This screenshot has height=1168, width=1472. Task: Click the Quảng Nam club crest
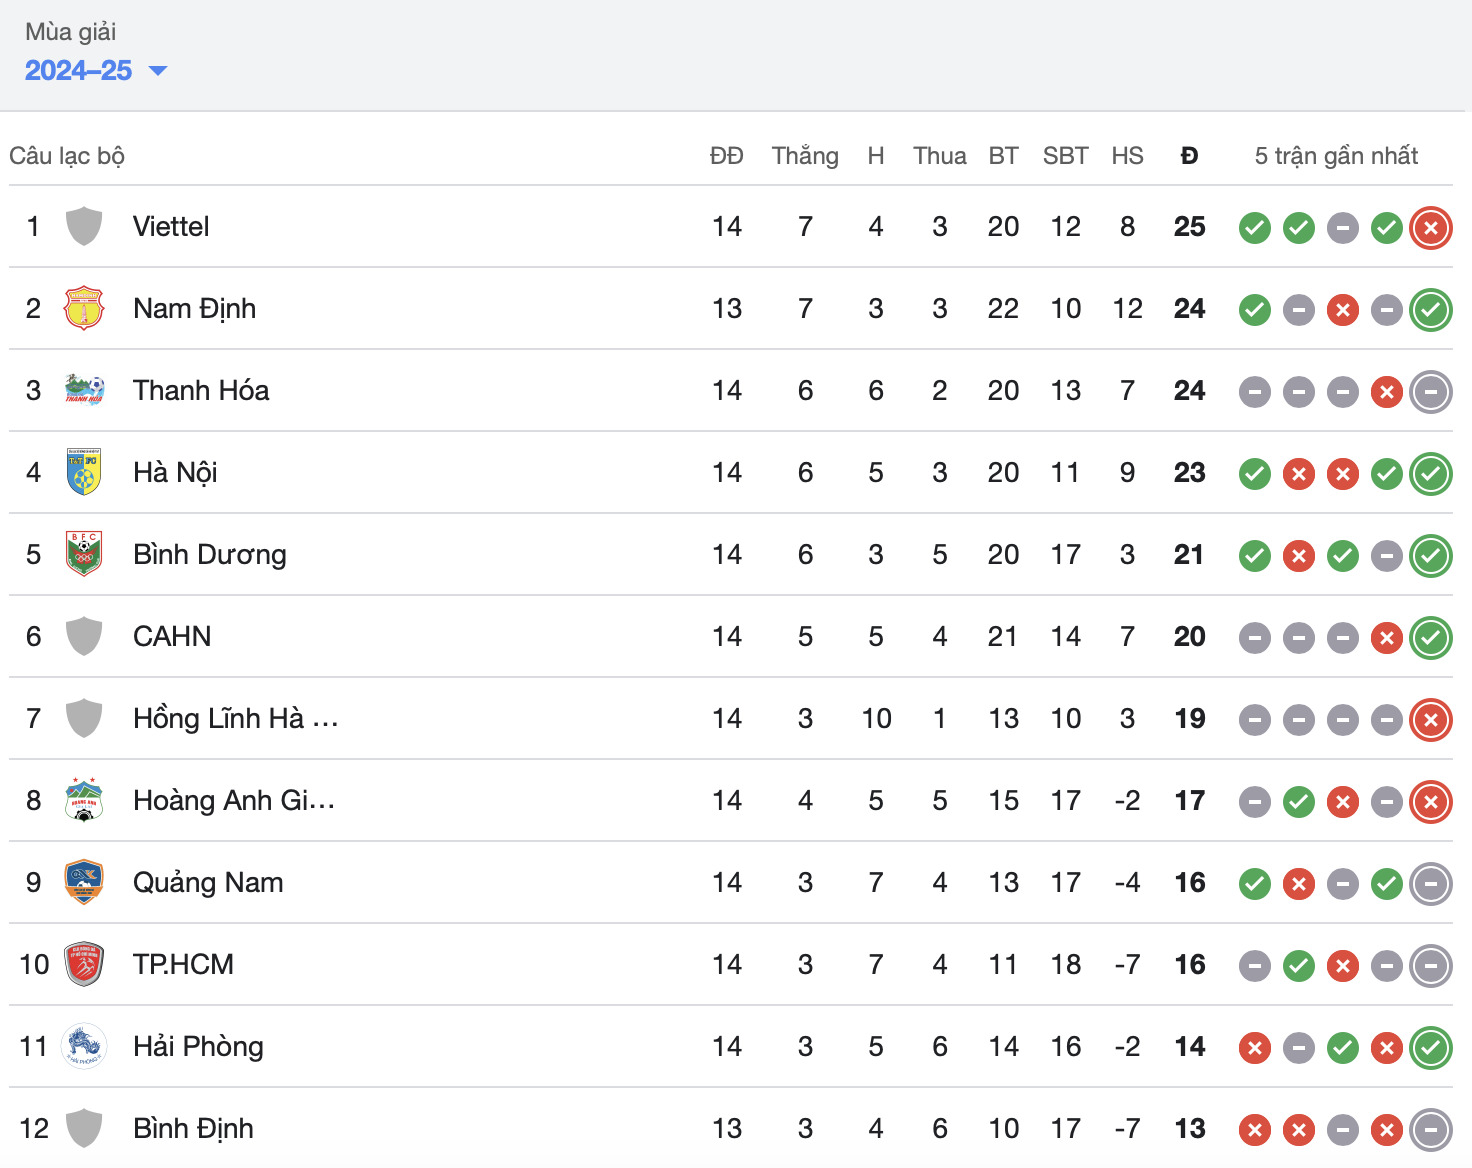[84, 882]
